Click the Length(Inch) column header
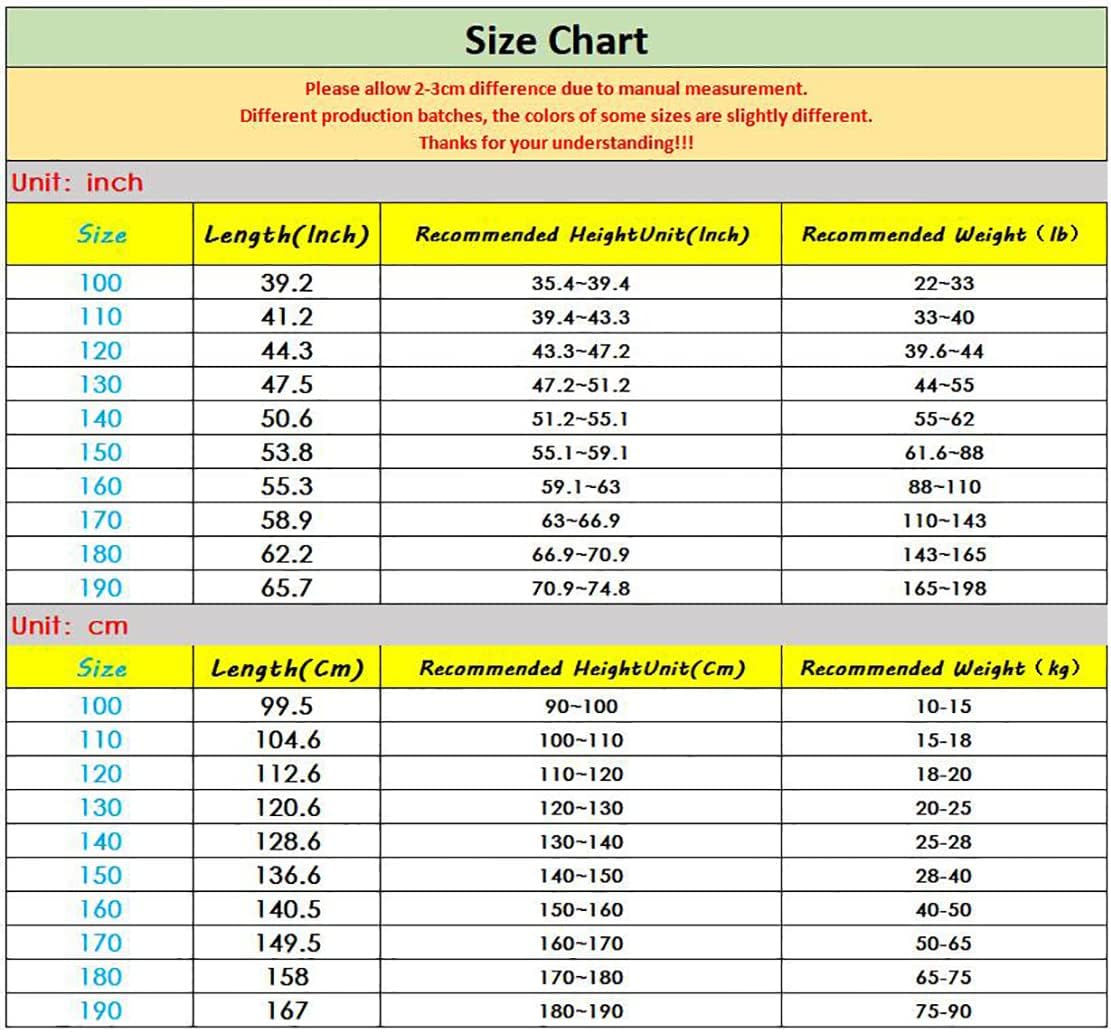The height and width of the screenshot is (1032, 1111). (287, 236)
